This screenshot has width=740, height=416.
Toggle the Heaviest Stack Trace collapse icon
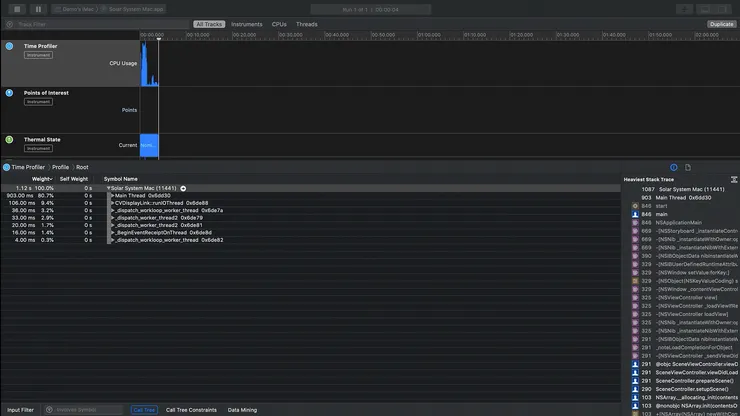(x=734, y=179)
